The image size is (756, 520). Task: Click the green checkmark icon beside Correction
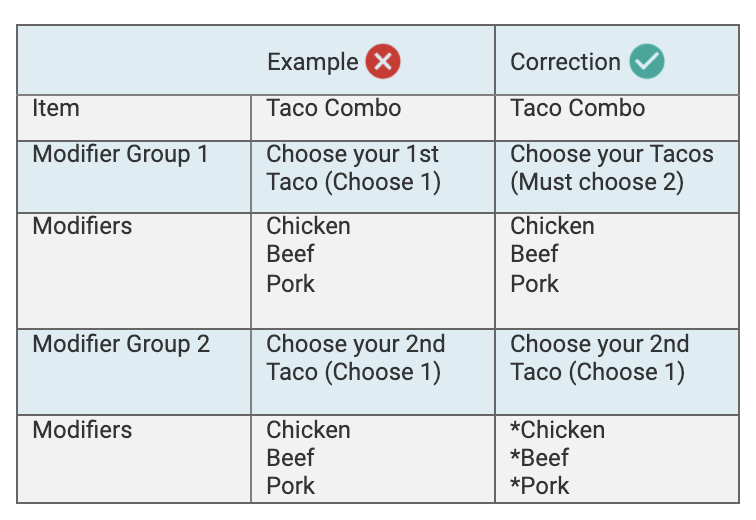click(647, 61)
